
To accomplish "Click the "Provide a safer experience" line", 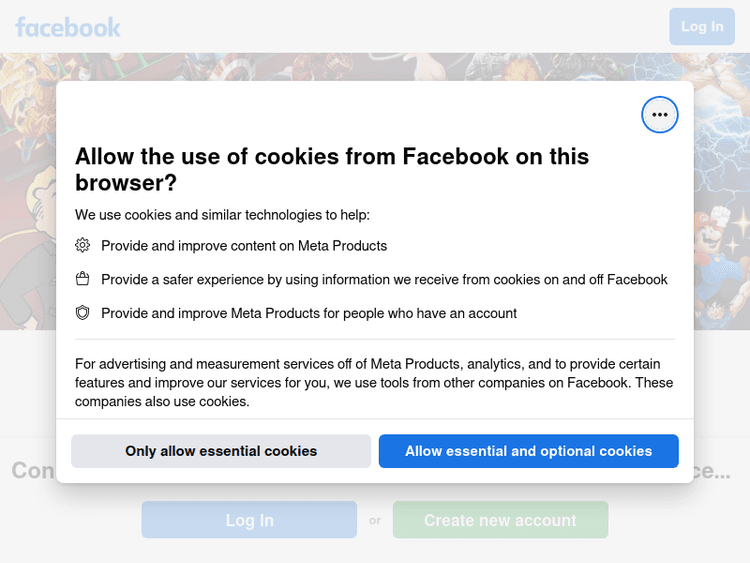I will click(384, 279).
